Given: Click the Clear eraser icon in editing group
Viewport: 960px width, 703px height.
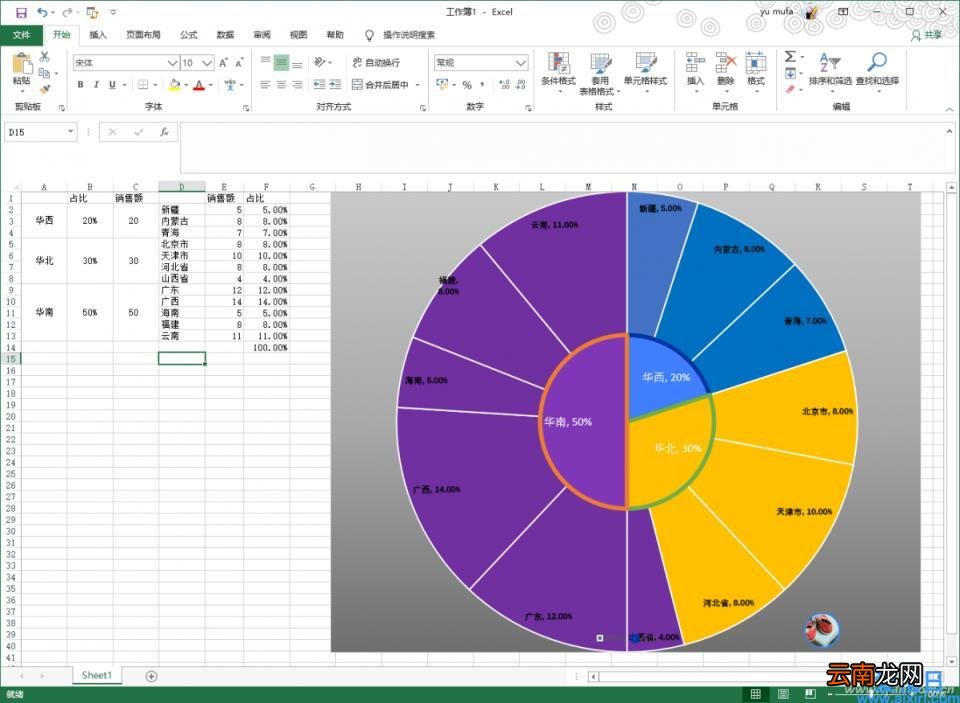Looking at the screenshot, I should point(790,89).
